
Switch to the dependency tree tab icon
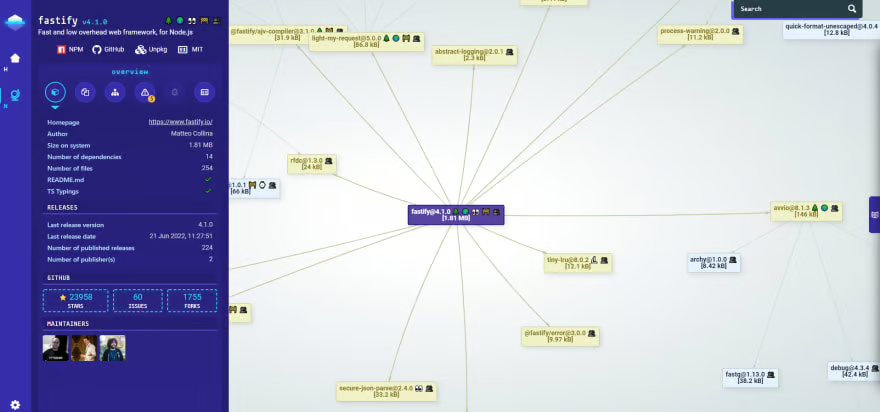115,92
